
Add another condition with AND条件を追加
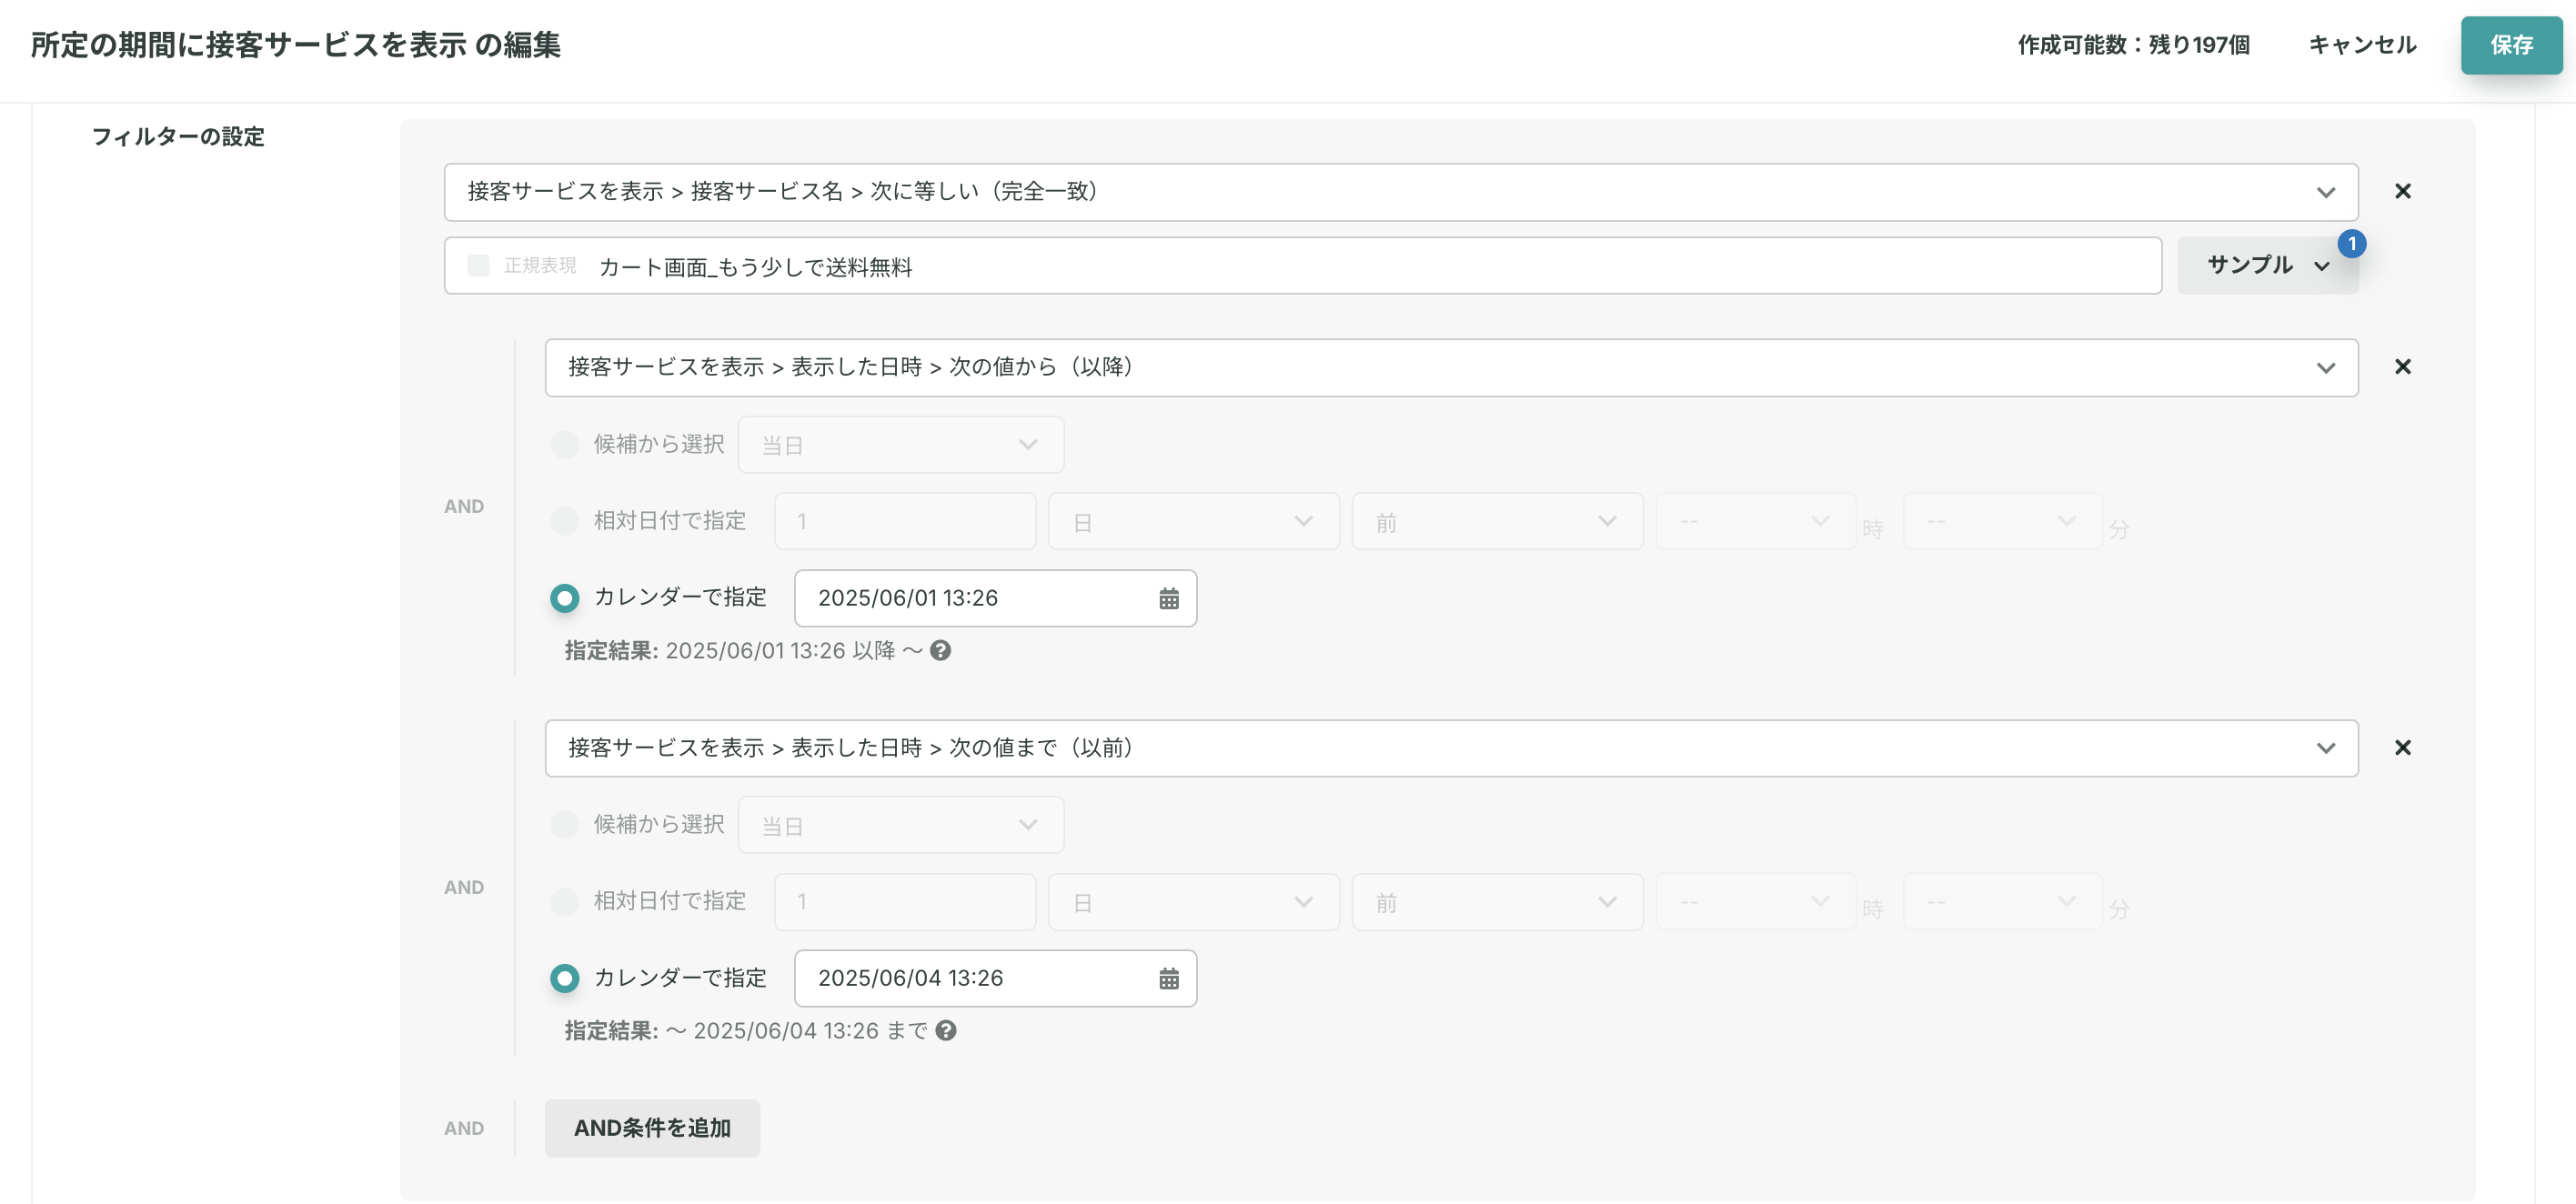(652, 1128)
